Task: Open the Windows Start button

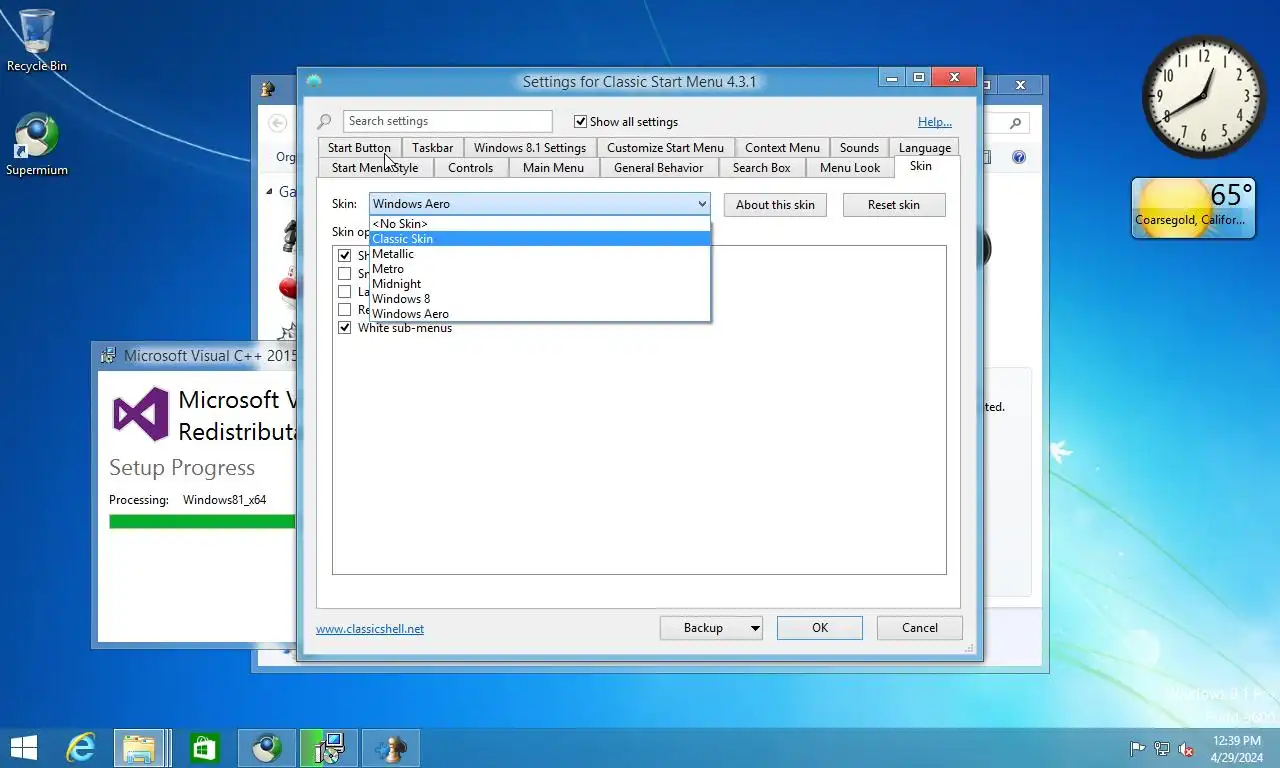Action: click(x=23, y=747)
